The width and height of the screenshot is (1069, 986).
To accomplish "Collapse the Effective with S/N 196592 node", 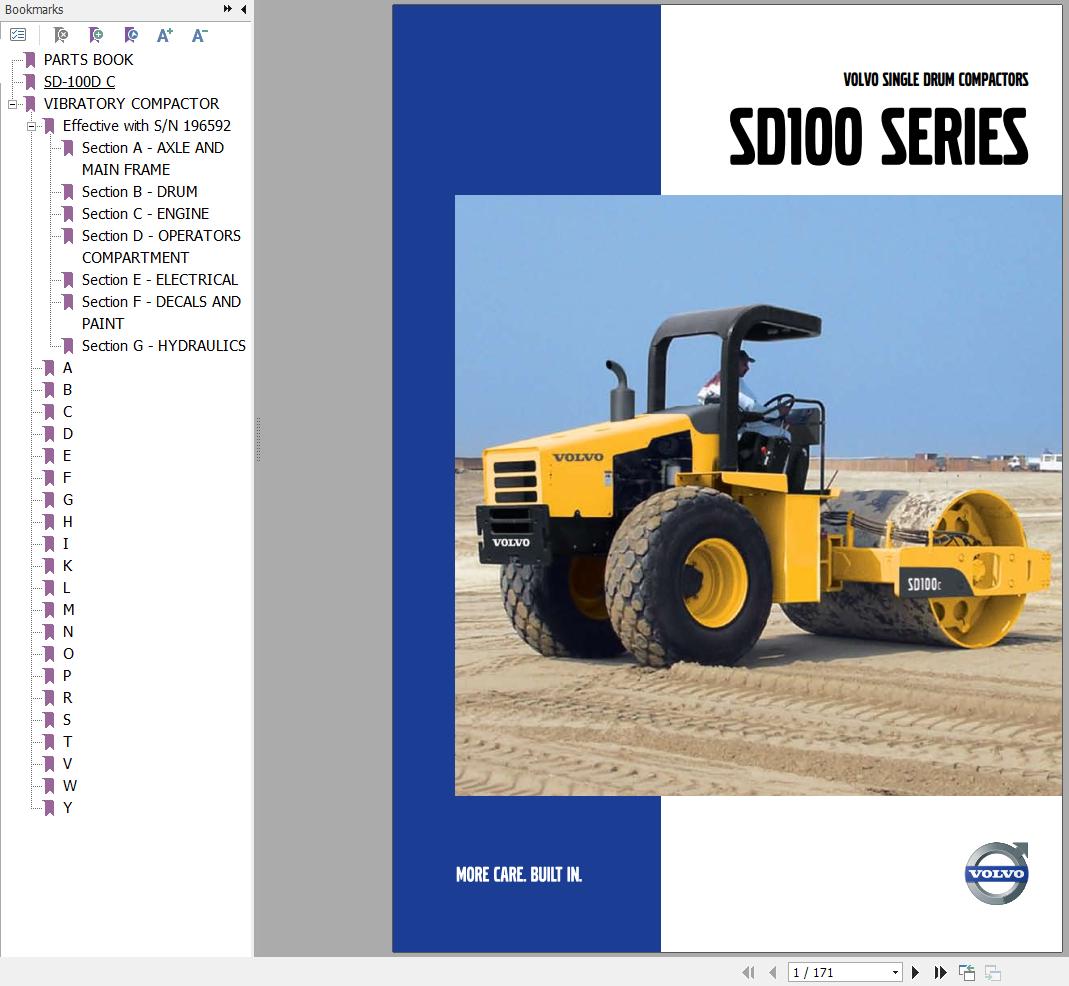I will 31,126.
